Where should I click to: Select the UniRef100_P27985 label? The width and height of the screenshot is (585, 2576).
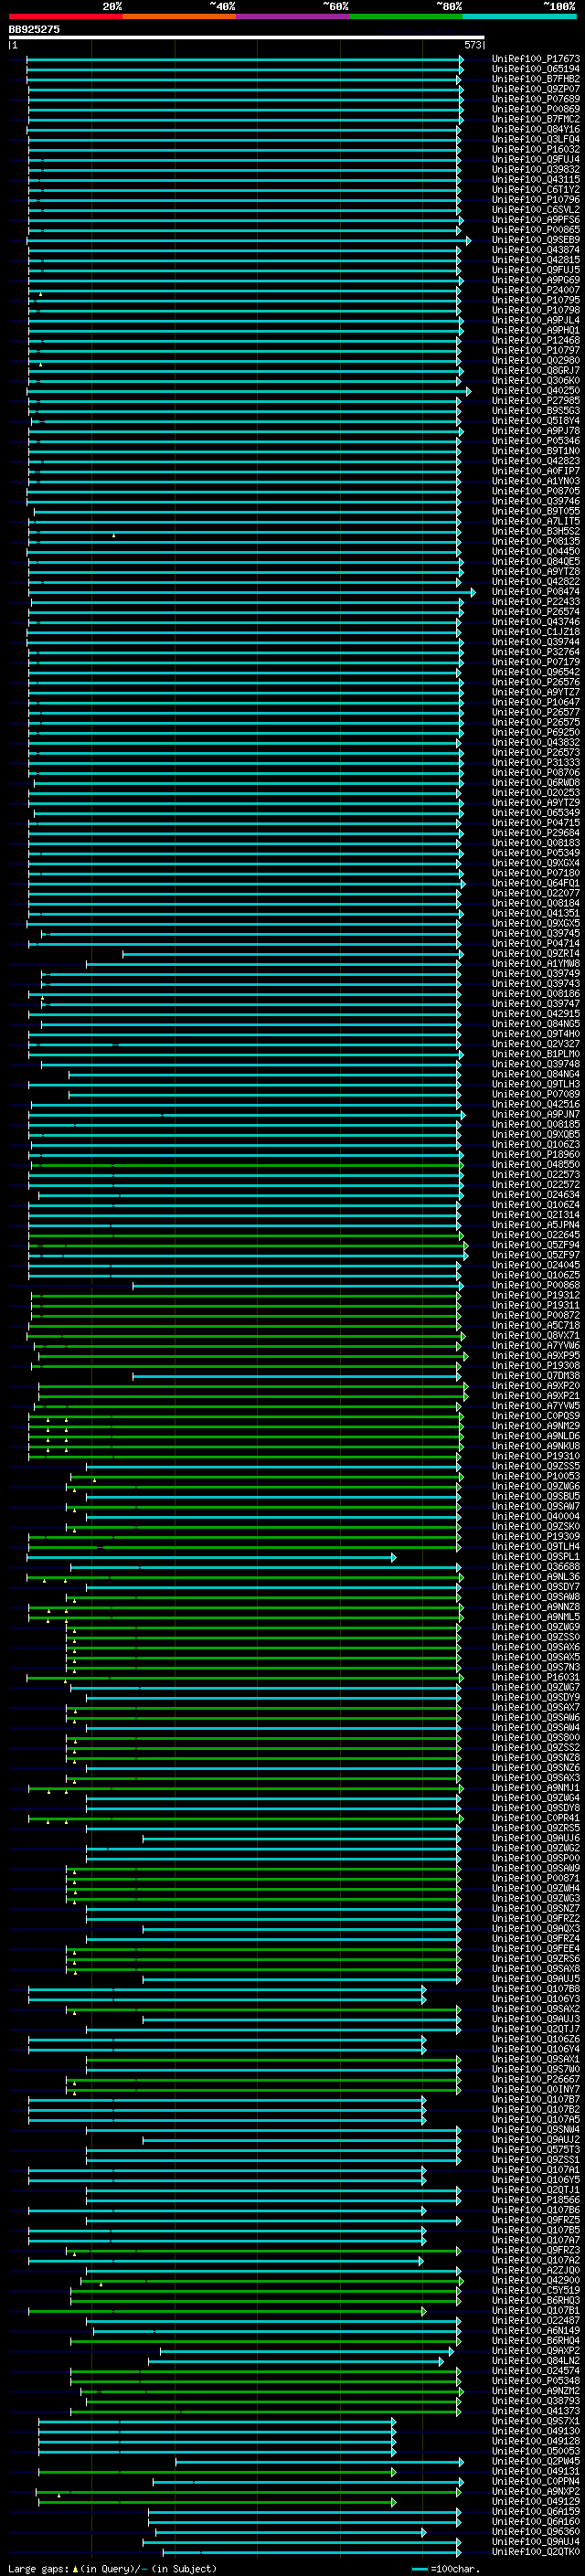pyautogui.click(x=536, y=401)
